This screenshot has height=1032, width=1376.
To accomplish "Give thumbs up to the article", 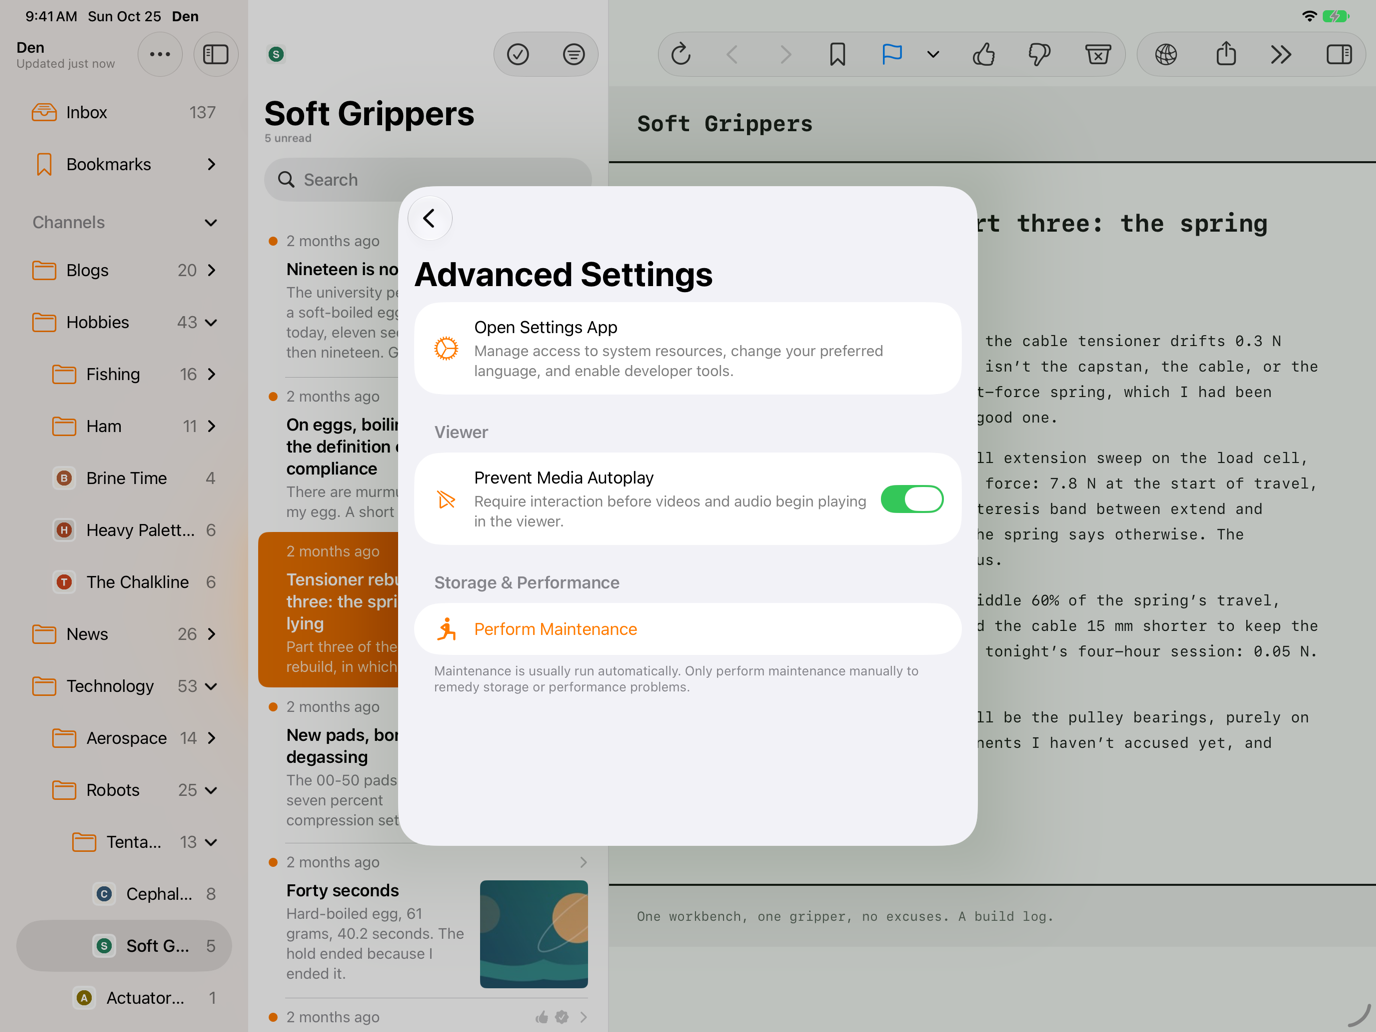I will [x=984, y=54].
